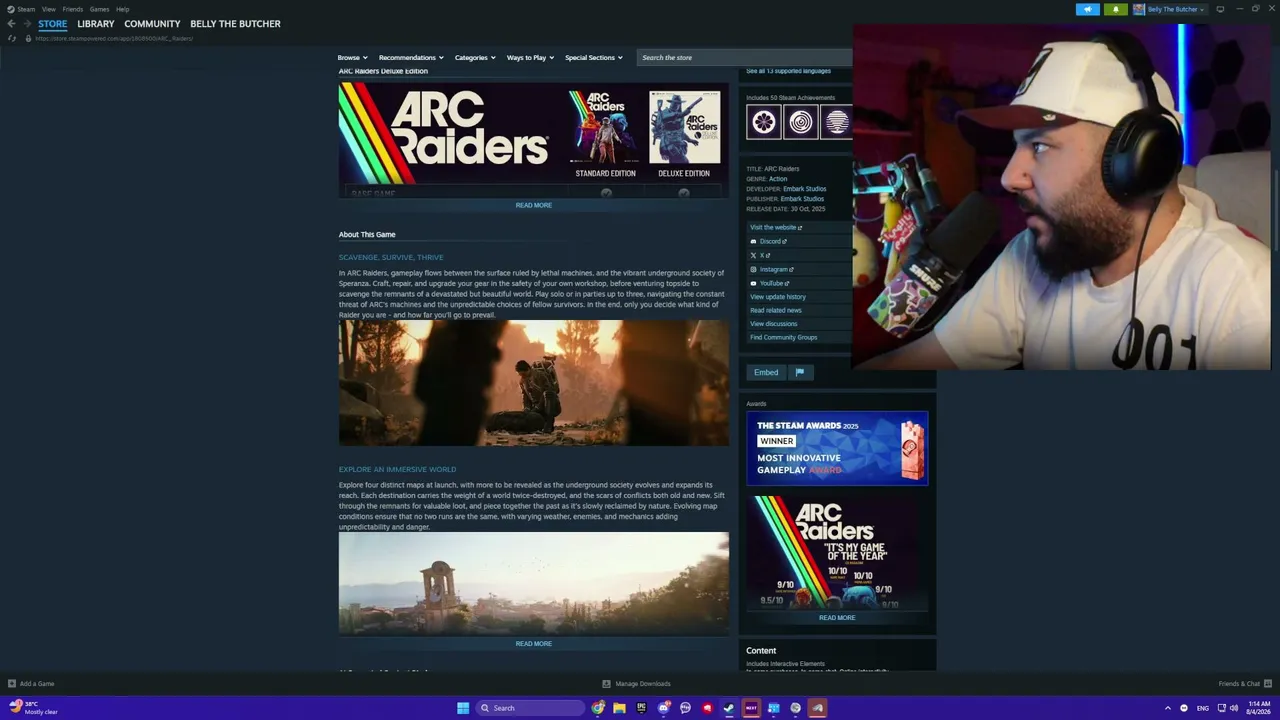
Task: Click the Manage Downloads icon
Action: point(606,684)
